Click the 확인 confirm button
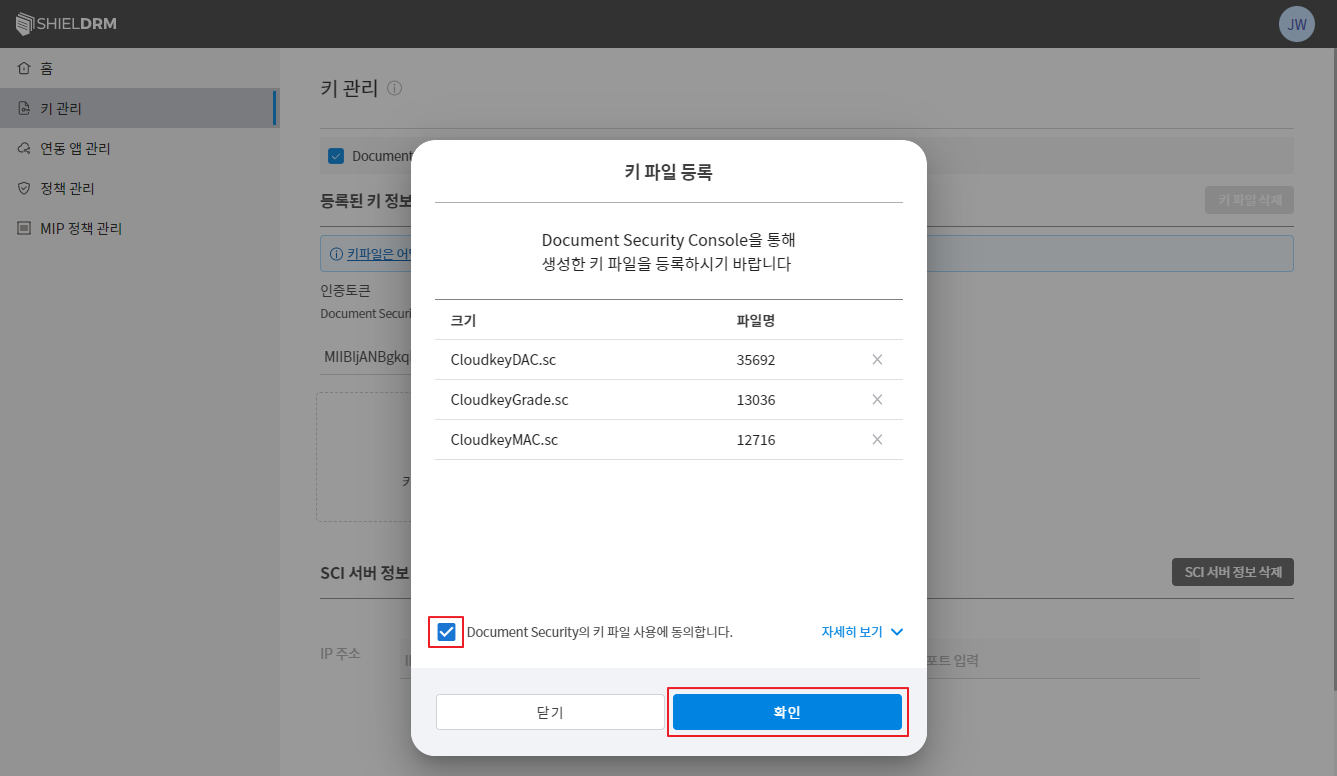This screenshot has height=776, width=1337. tap(787, 712)
